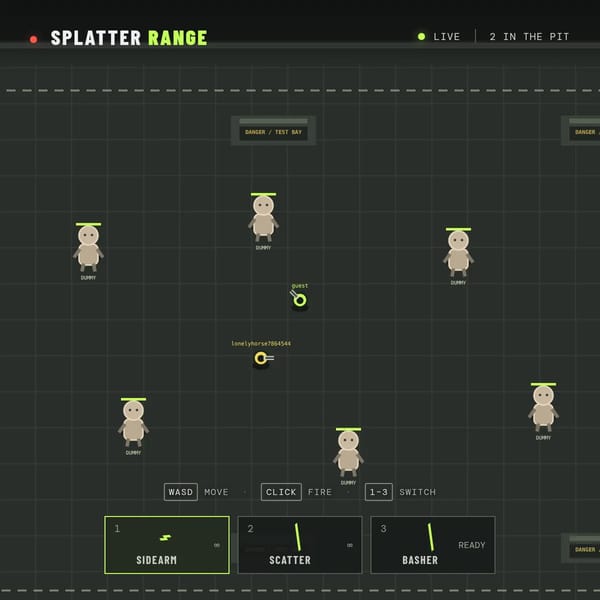Click the CLICK key hint
The height and width of the screenshot is (600, 600).
click(281, 492)
